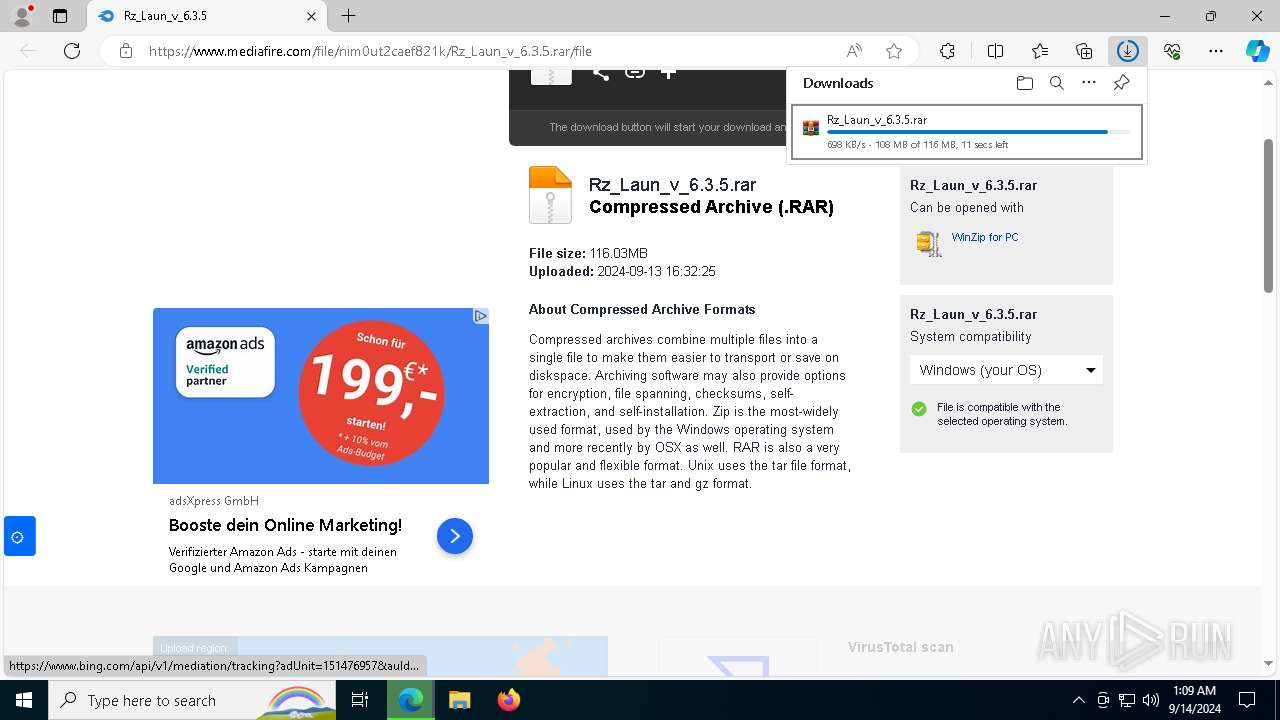
Task: Open the clock and date flyout
Action: pos(1193,700)
